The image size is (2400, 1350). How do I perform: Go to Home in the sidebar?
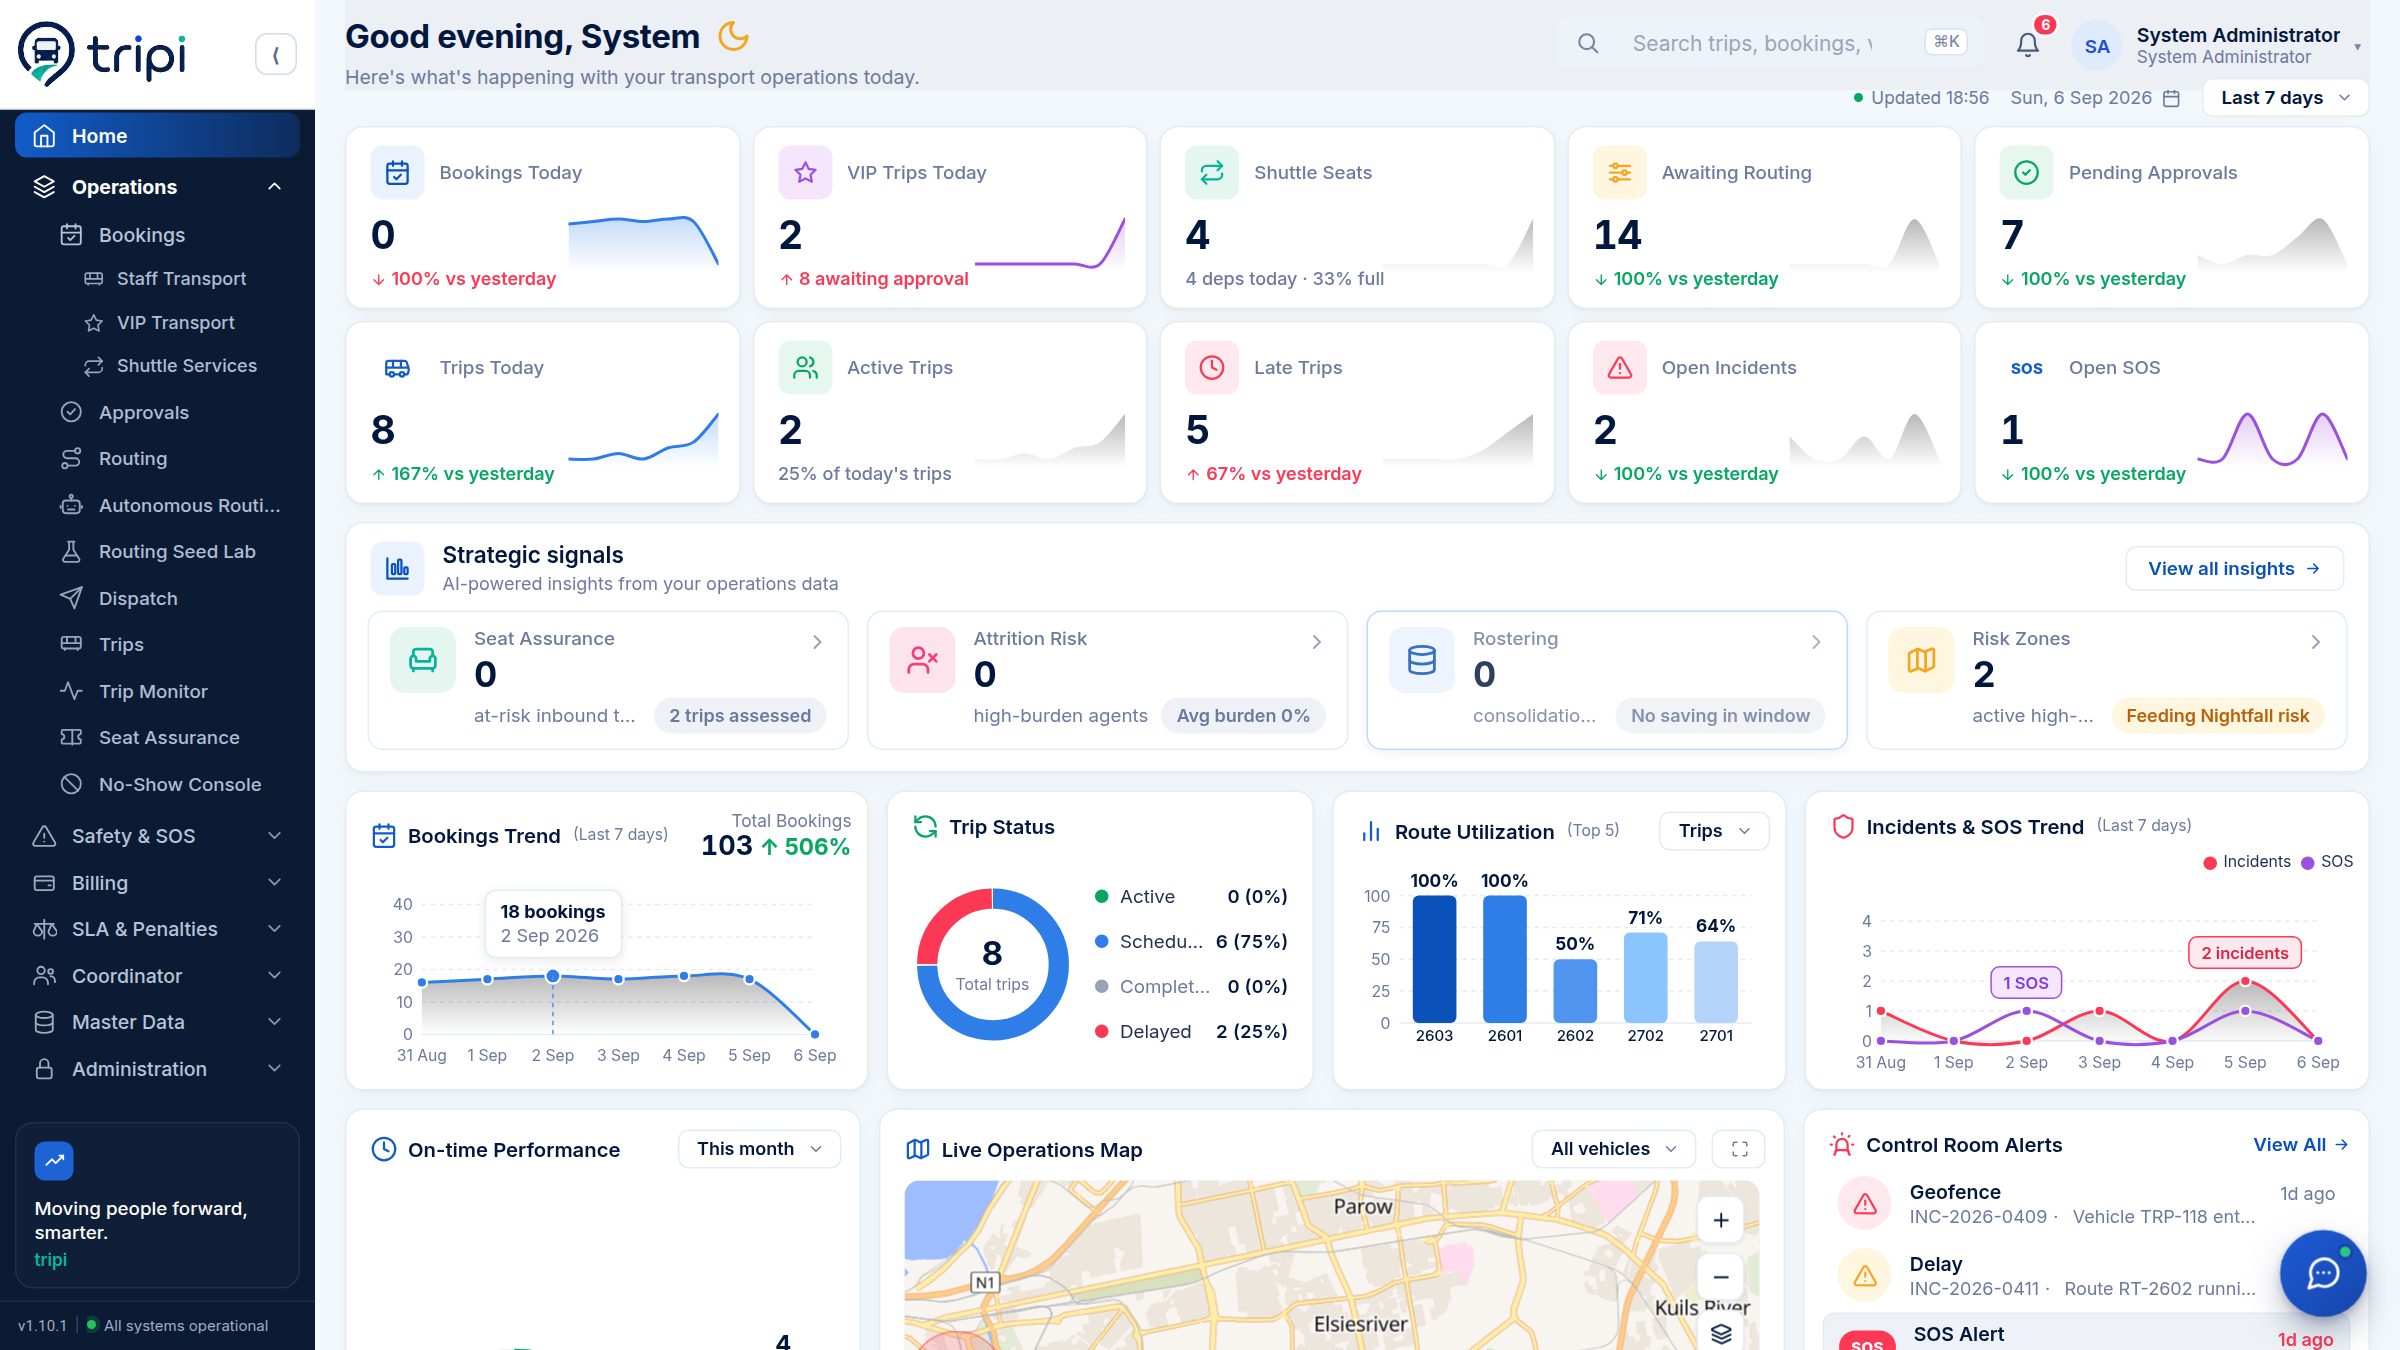click(157, 135)
